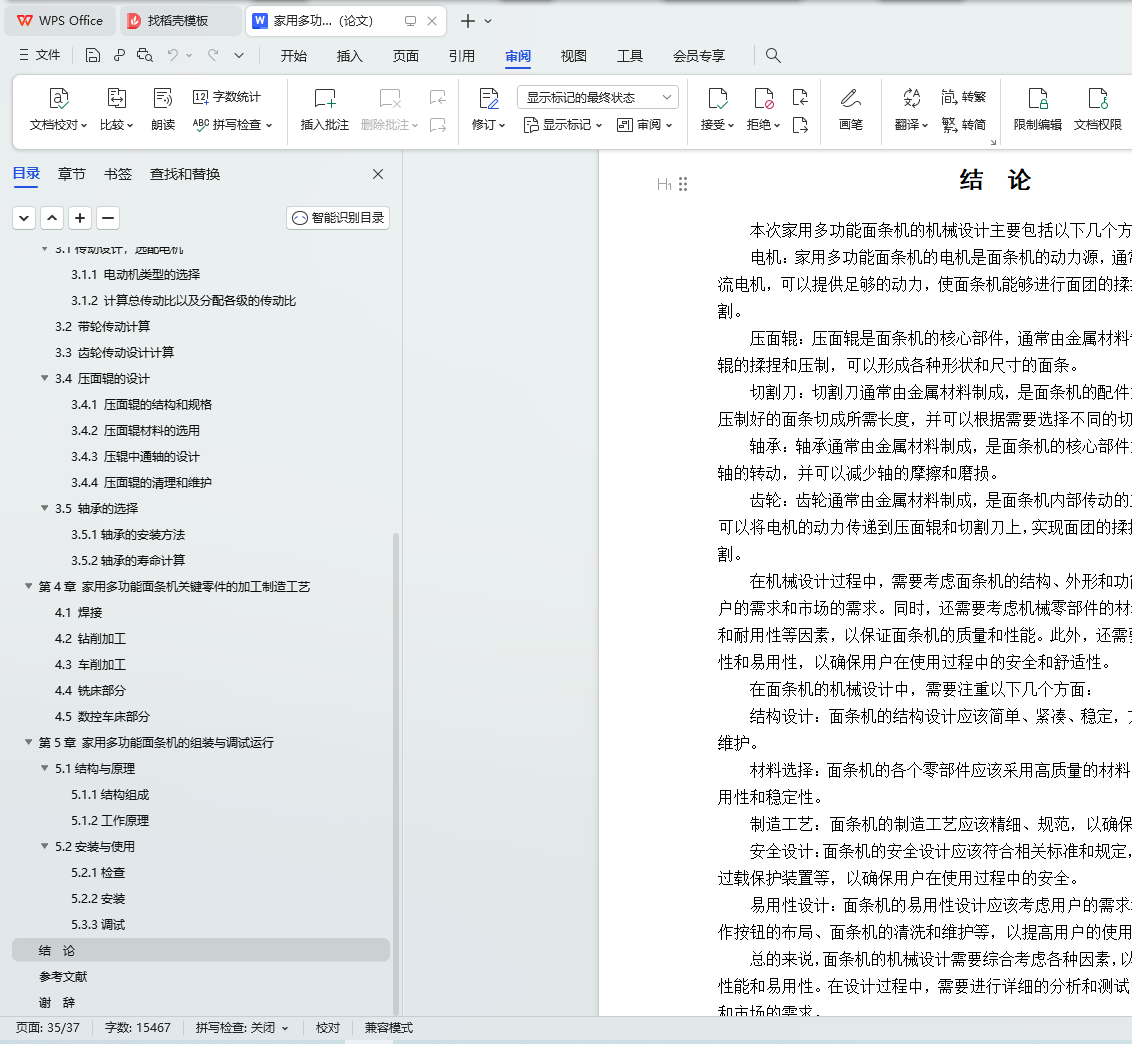Click the navigation pane vertical scrollbar
This screenshot has height=1044, width=1132.
point(396,773)
